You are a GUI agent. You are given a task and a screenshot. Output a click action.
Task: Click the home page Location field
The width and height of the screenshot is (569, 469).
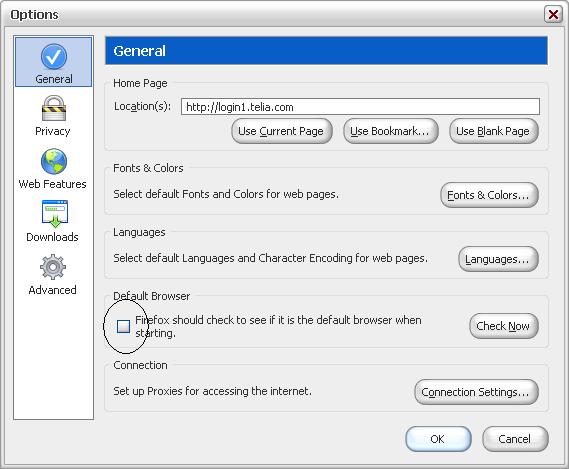360,107
